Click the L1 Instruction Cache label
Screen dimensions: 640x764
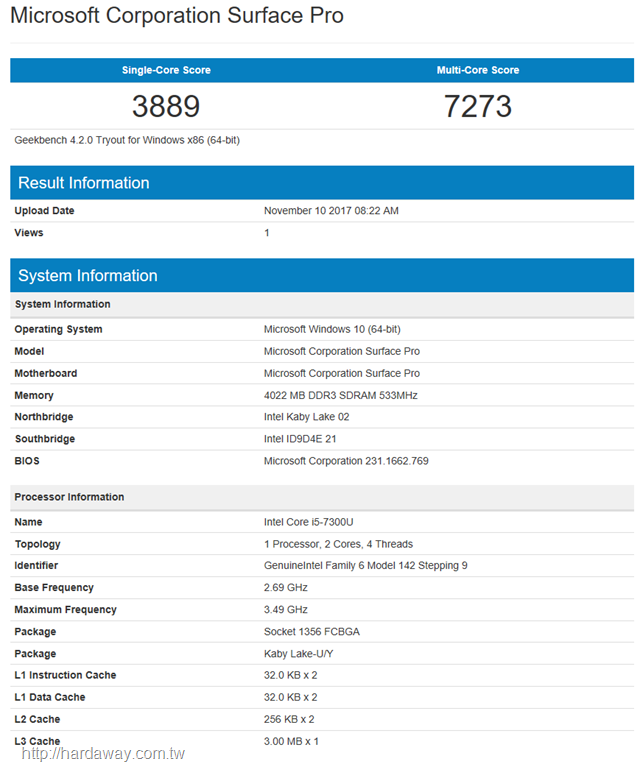click(65, 675)
